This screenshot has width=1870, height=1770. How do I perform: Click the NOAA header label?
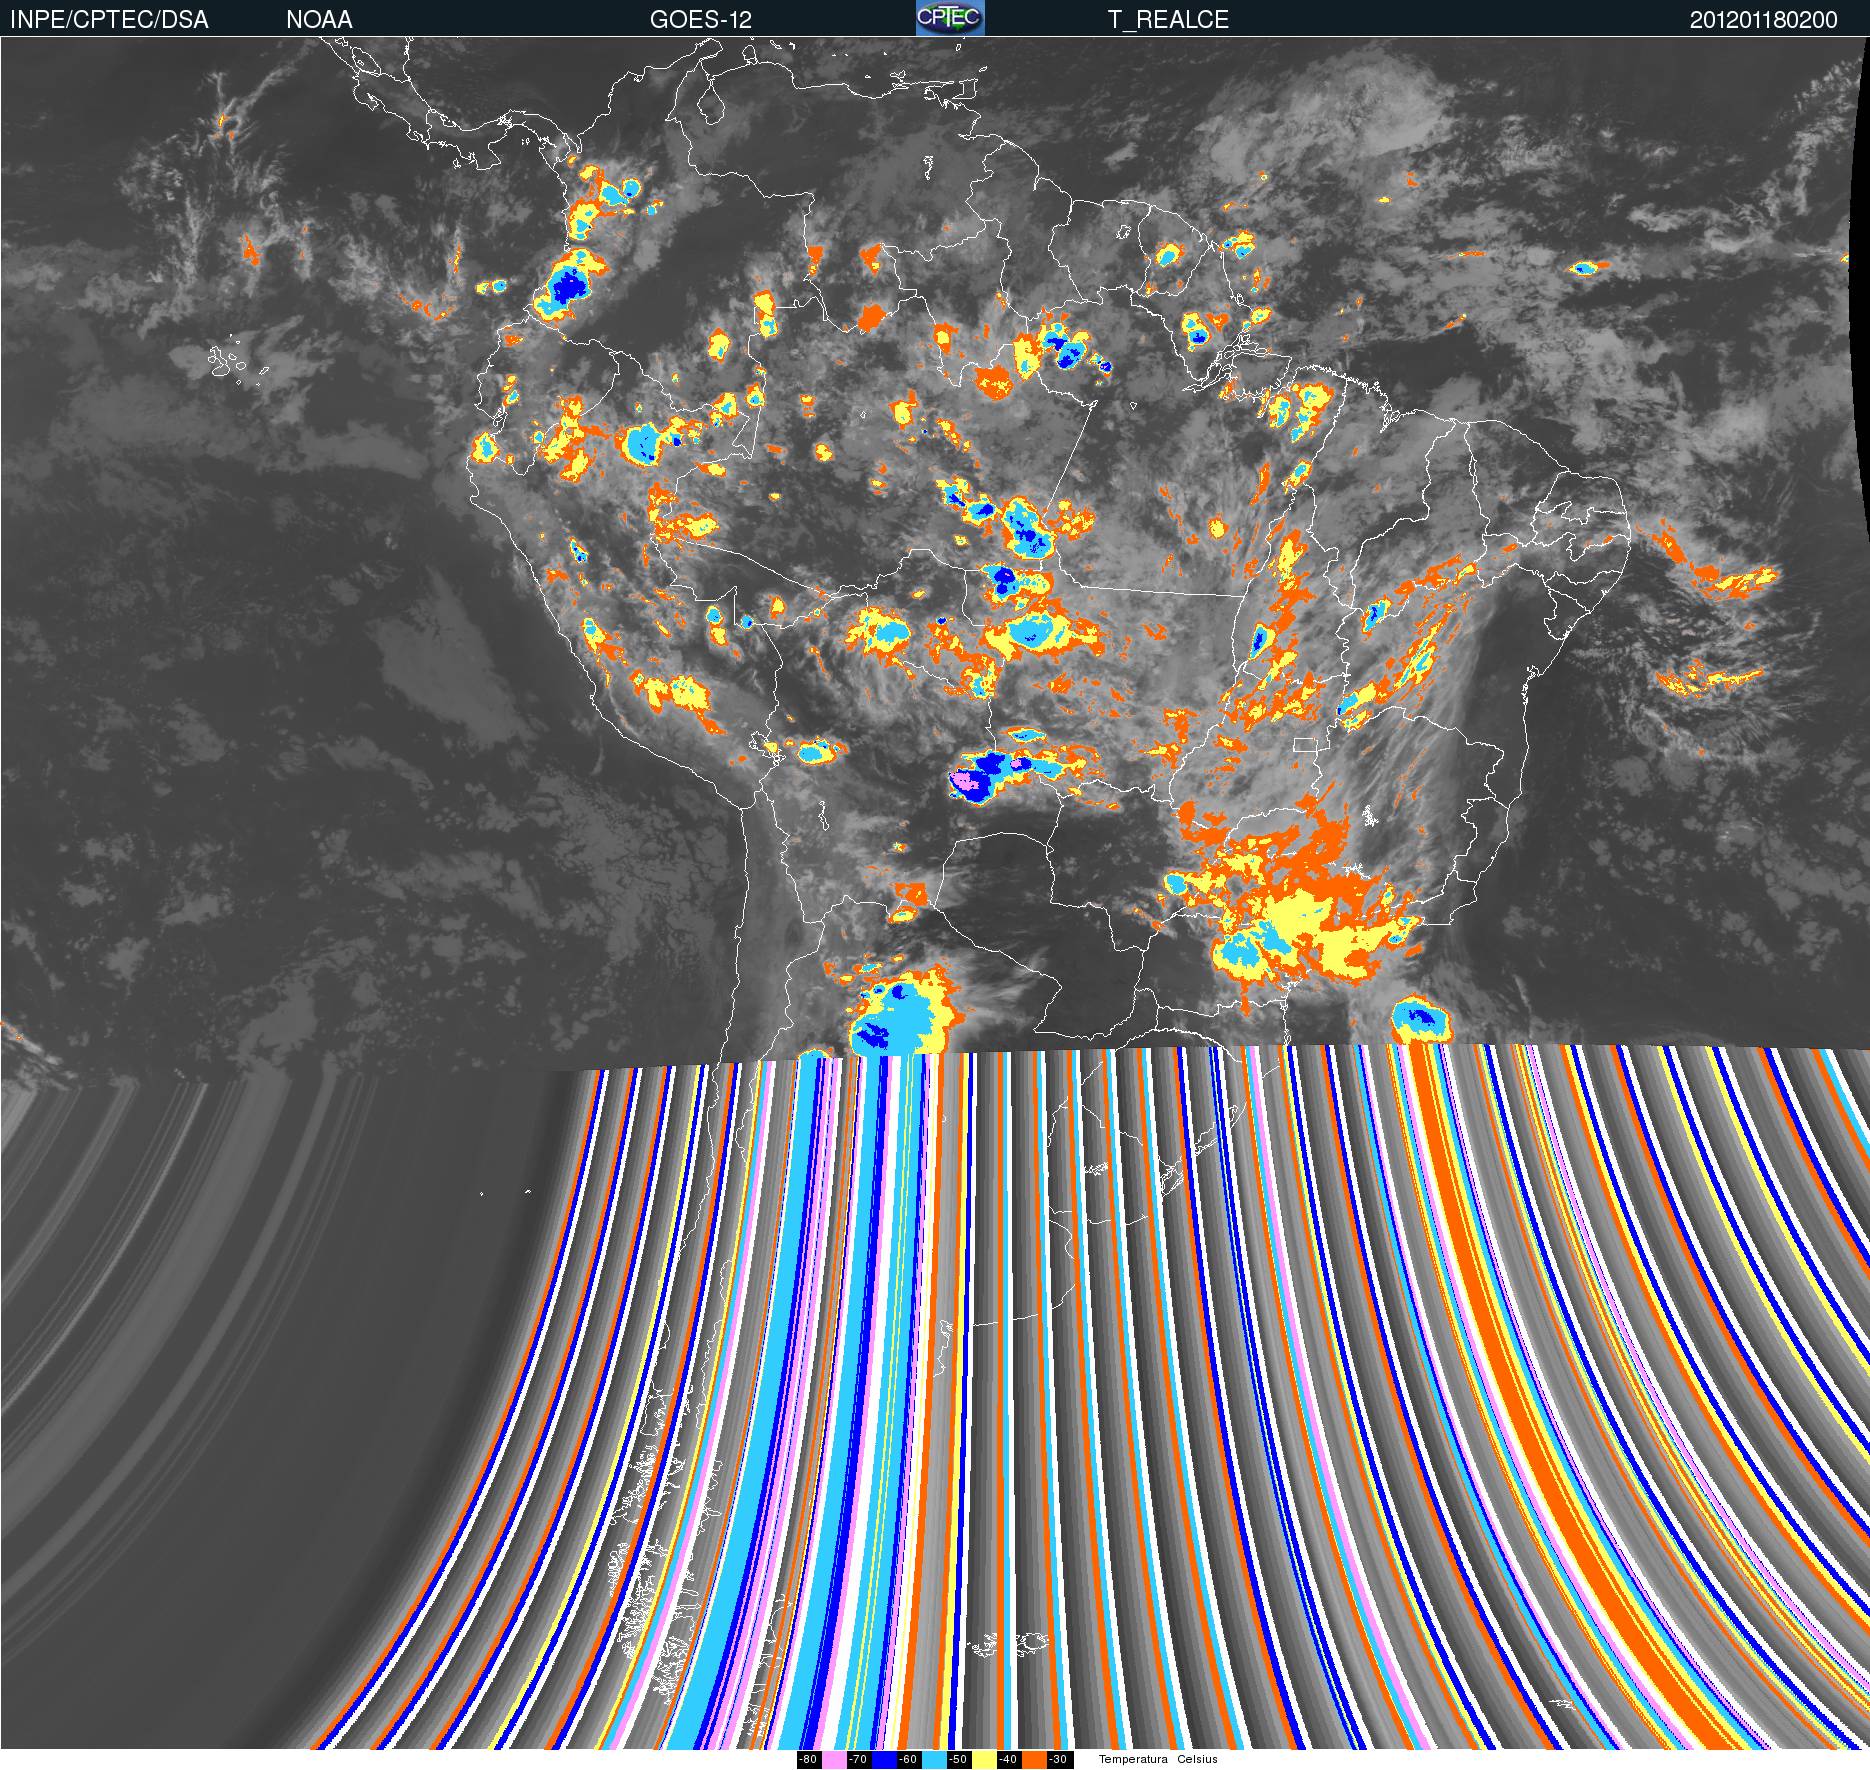[319, 20]
